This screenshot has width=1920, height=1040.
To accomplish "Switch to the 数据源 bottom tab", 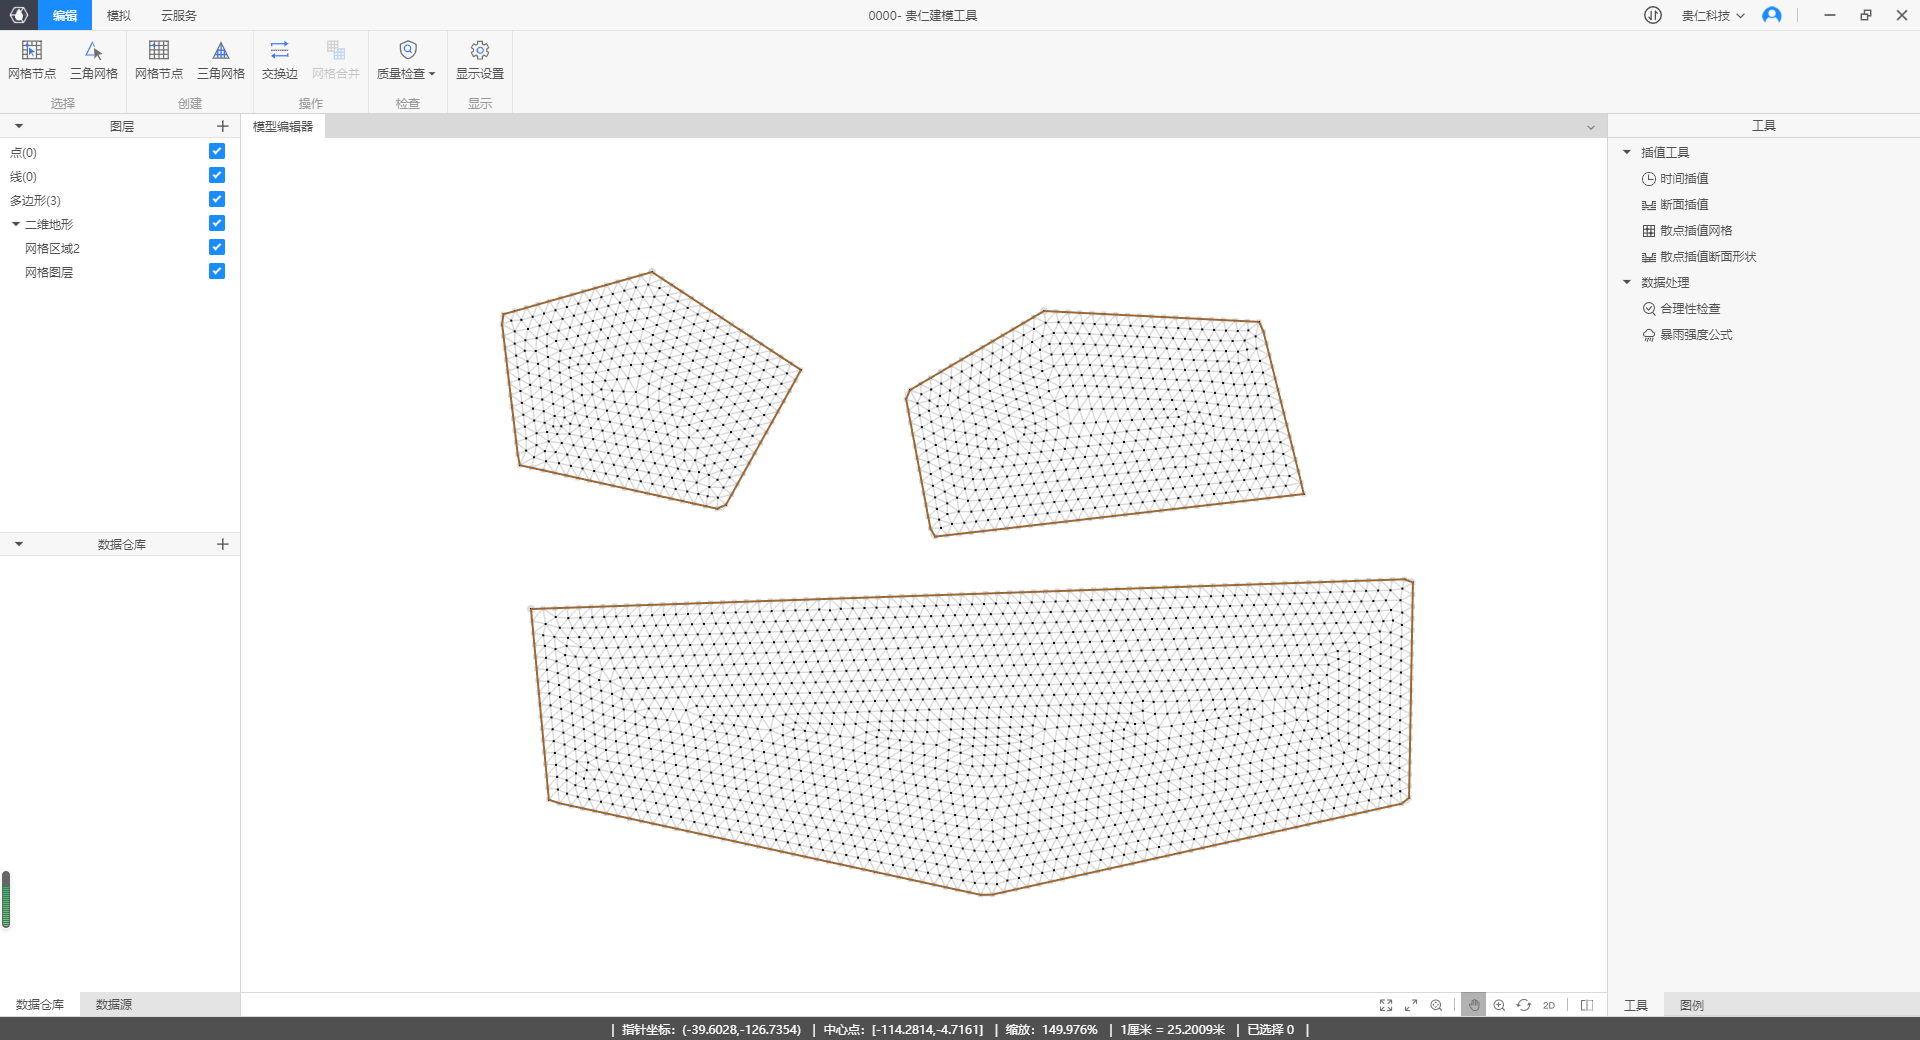I will [114, 1005].
